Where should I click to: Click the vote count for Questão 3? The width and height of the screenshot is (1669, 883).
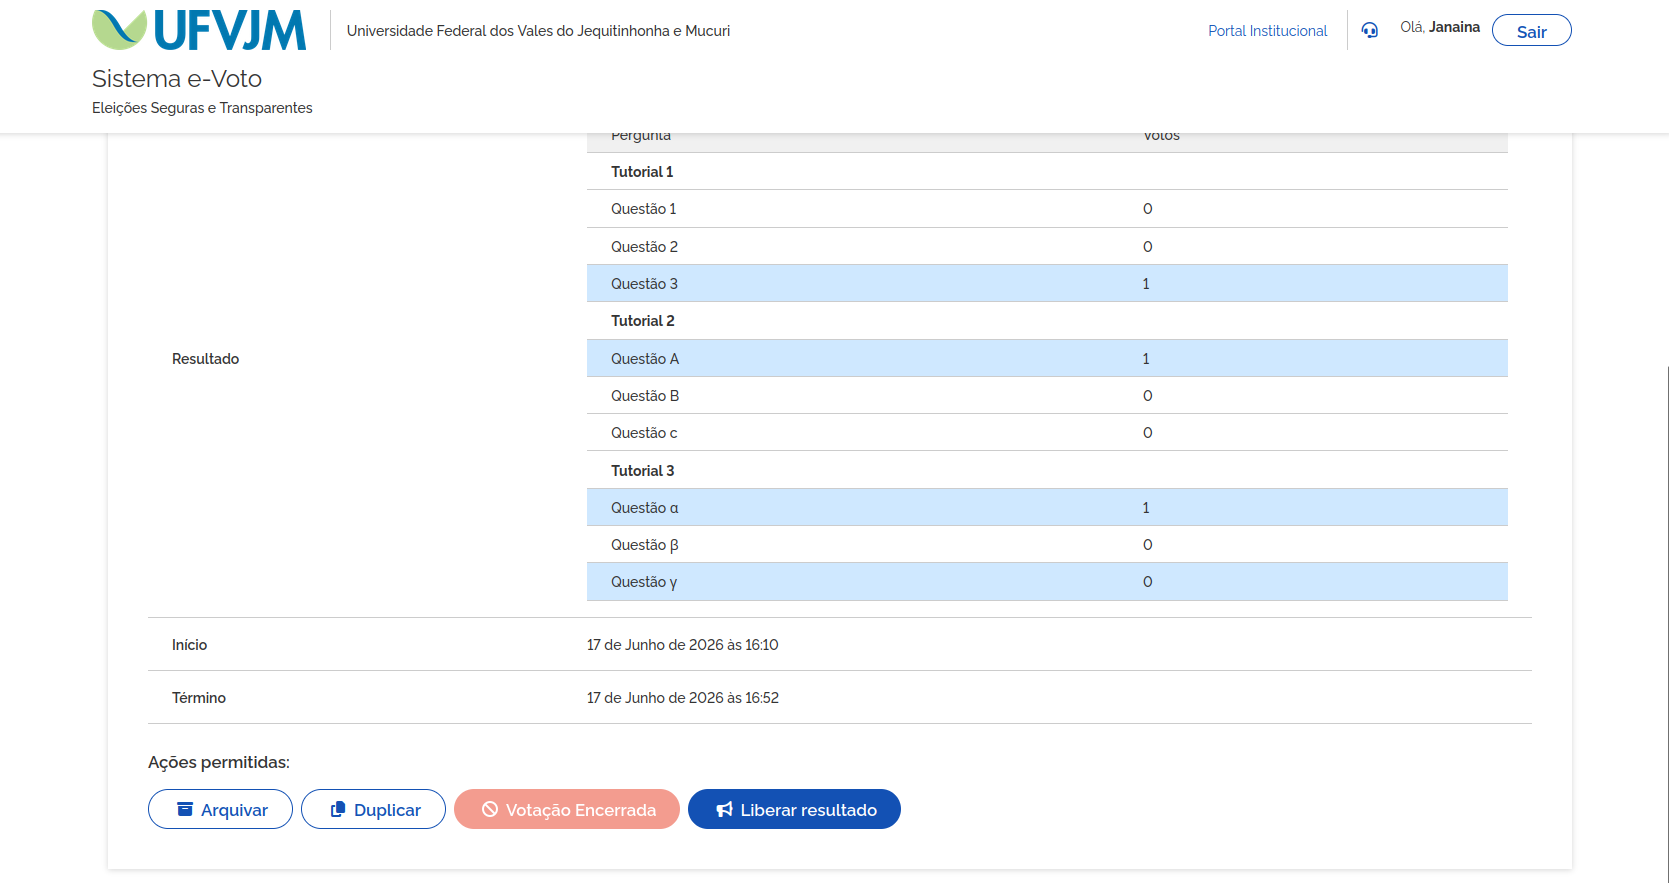click(x=1146, y=284)
